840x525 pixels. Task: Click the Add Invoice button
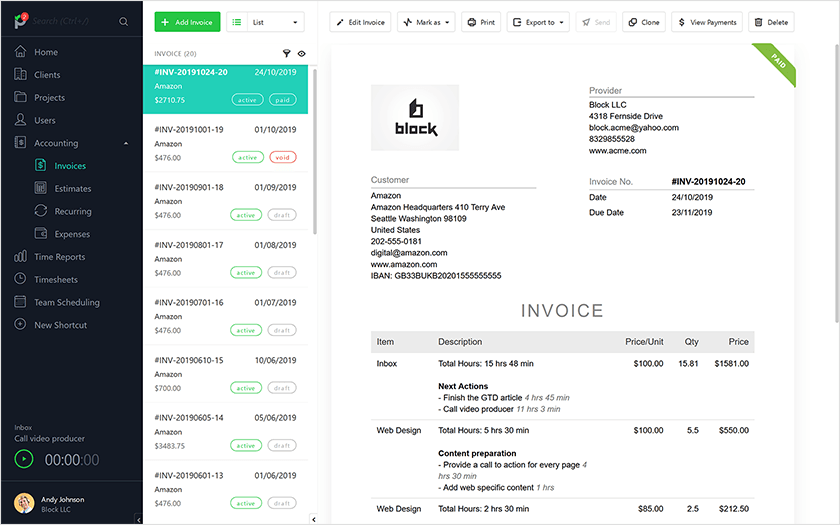click(x=188, y=22)
